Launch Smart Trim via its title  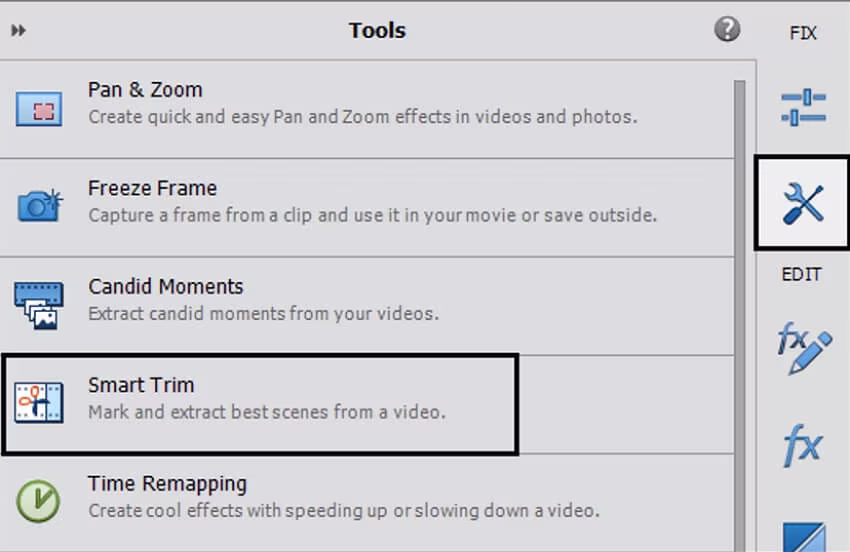(141, 385)
